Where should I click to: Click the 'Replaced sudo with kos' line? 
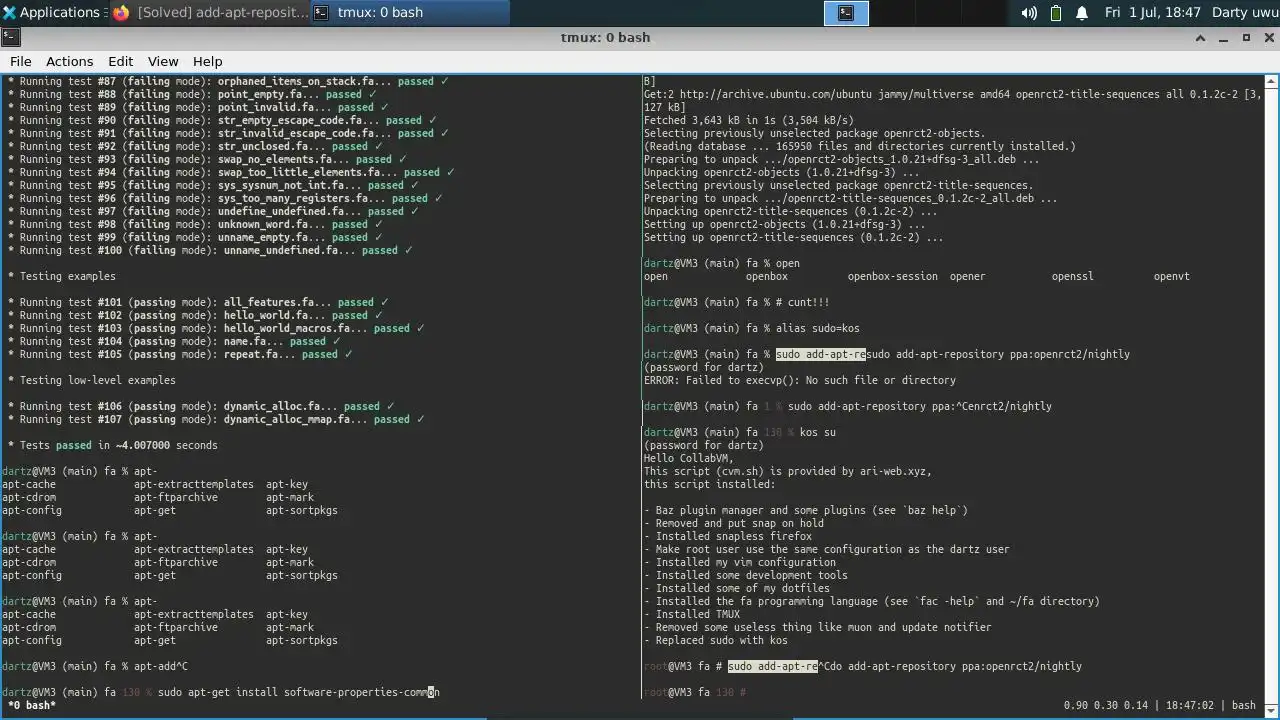coord(716,640)
